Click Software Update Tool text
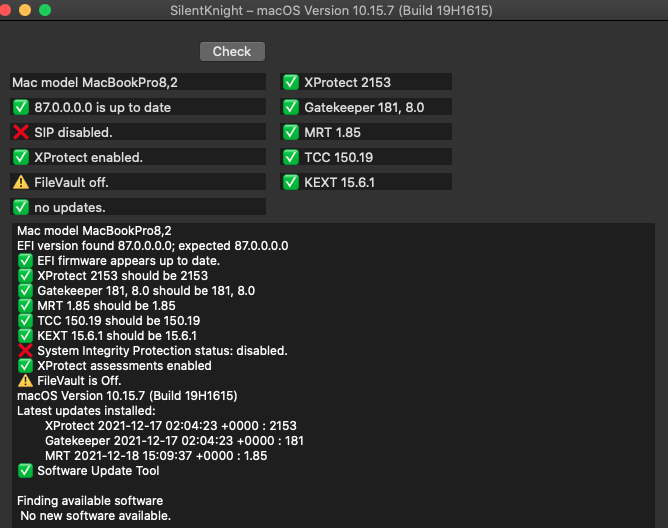Viewport: 668px width, 528px height. (98, 471)
